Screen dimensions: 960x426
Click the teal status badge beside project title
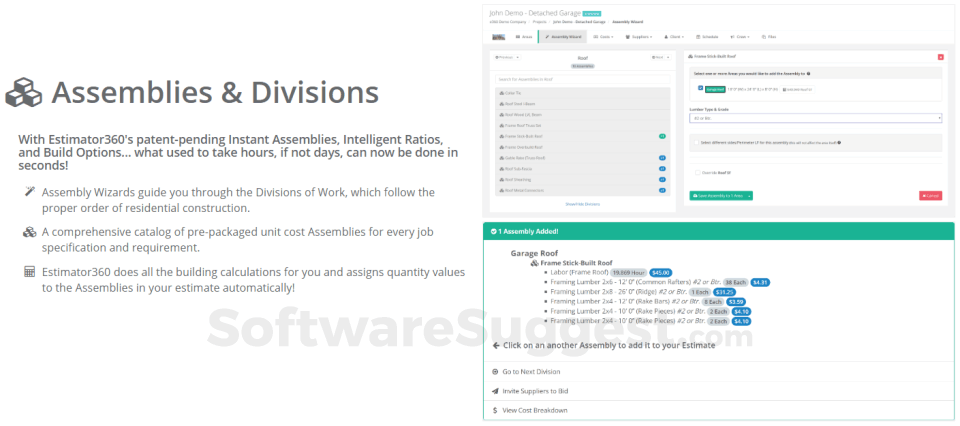[591, 13]
